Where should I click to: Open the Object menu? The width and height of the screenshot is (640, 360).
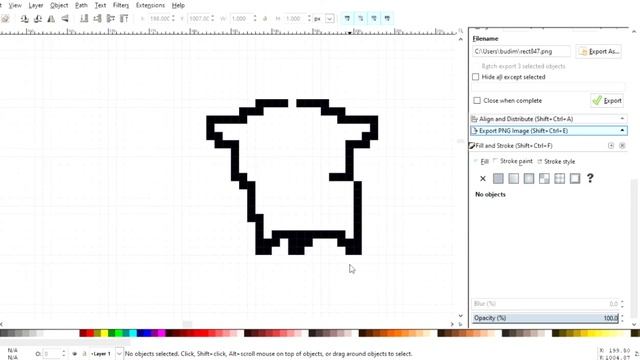click(x=59, y=5)
